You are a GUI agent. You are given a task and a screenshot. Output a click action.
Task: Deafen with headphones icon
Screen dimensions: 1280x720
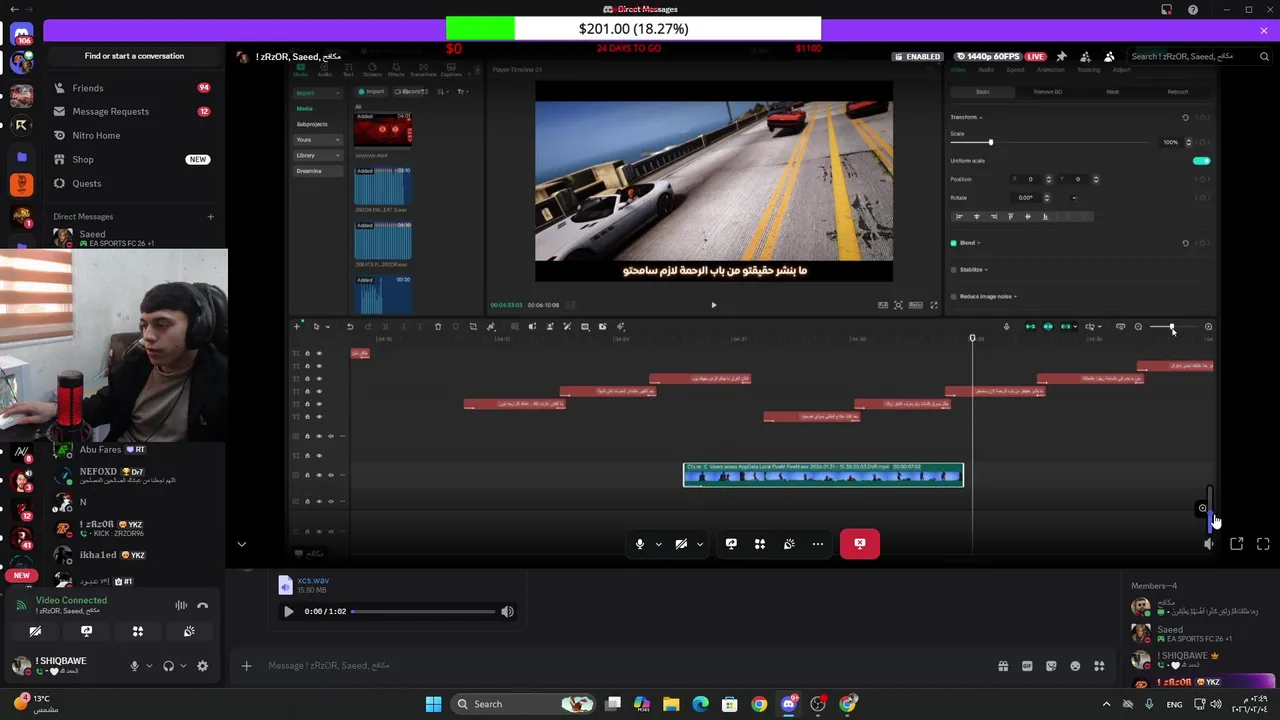point(168,666)
